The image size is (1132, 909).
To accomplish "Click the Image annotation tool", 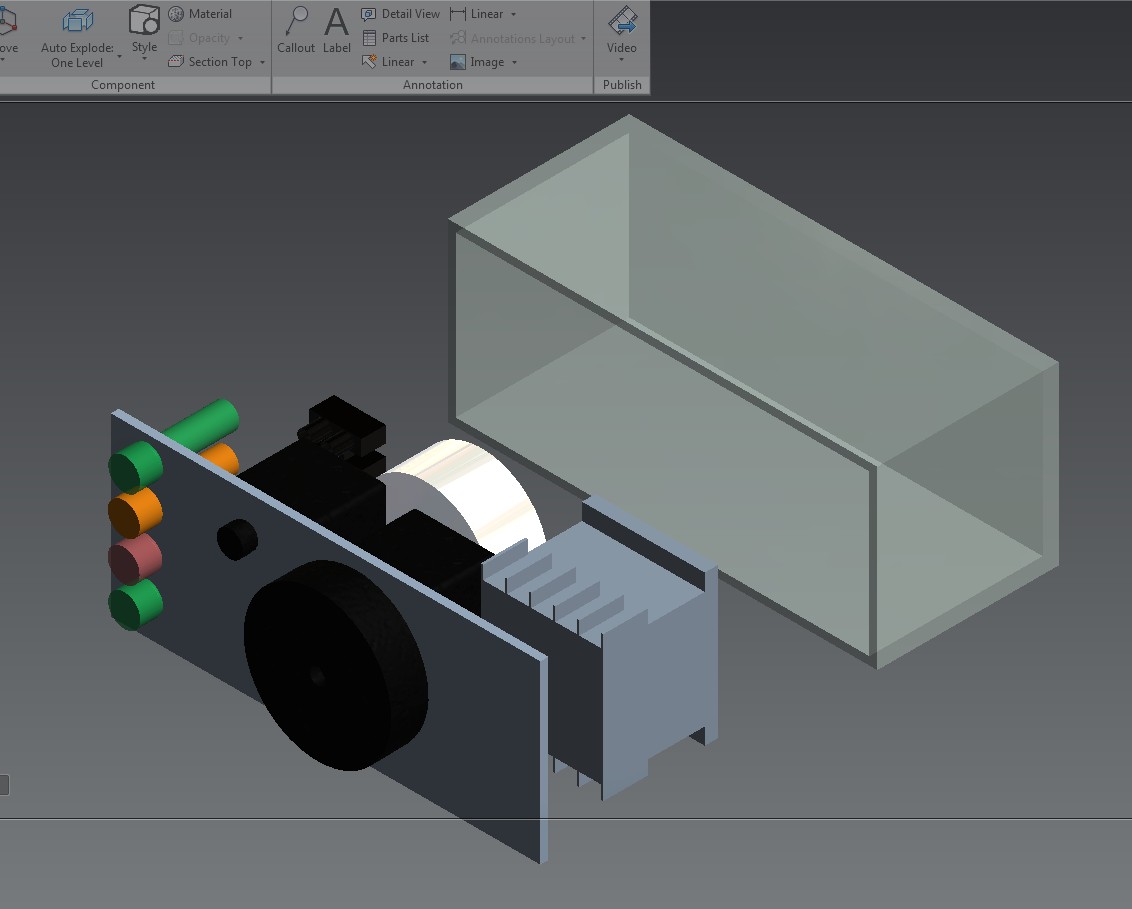I will click(x=477, y=62).
